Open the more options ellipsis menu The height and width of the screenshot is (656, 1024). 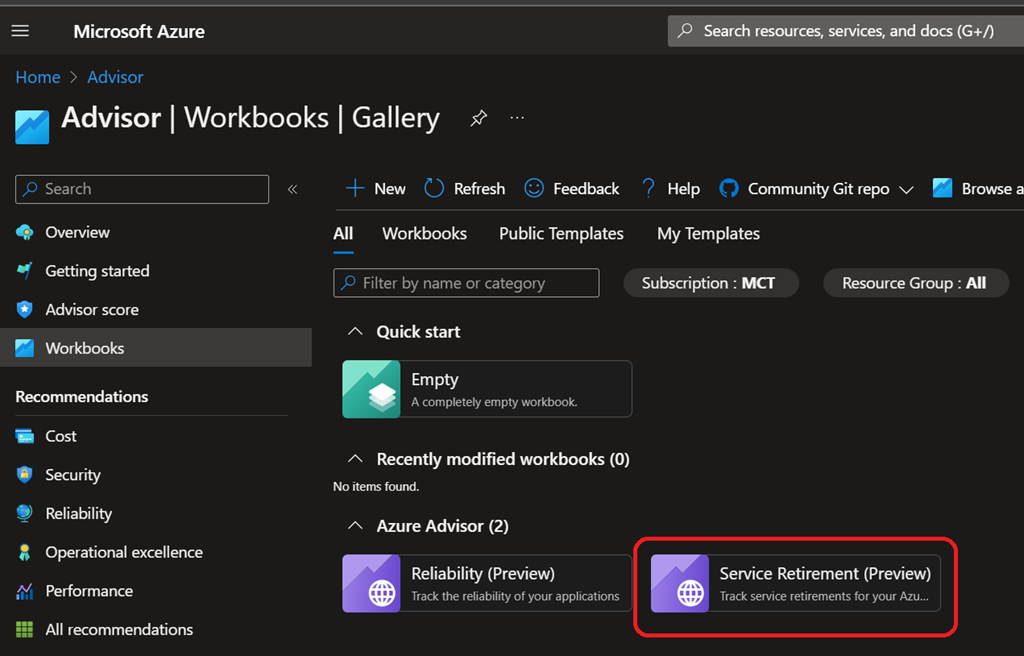coord(517,118)
